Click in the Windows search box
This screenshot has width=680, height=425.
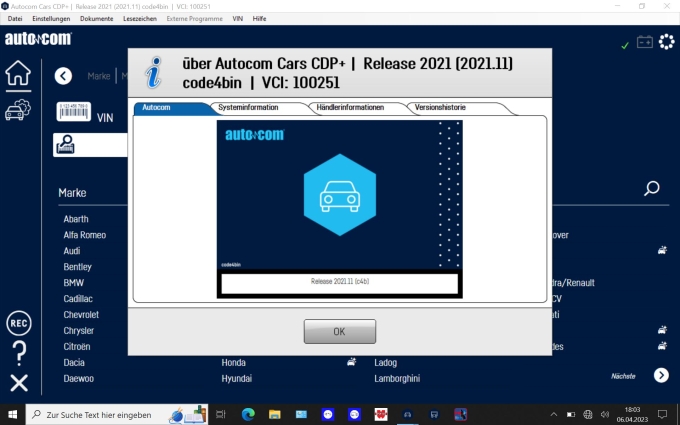[x=117, y=415]
